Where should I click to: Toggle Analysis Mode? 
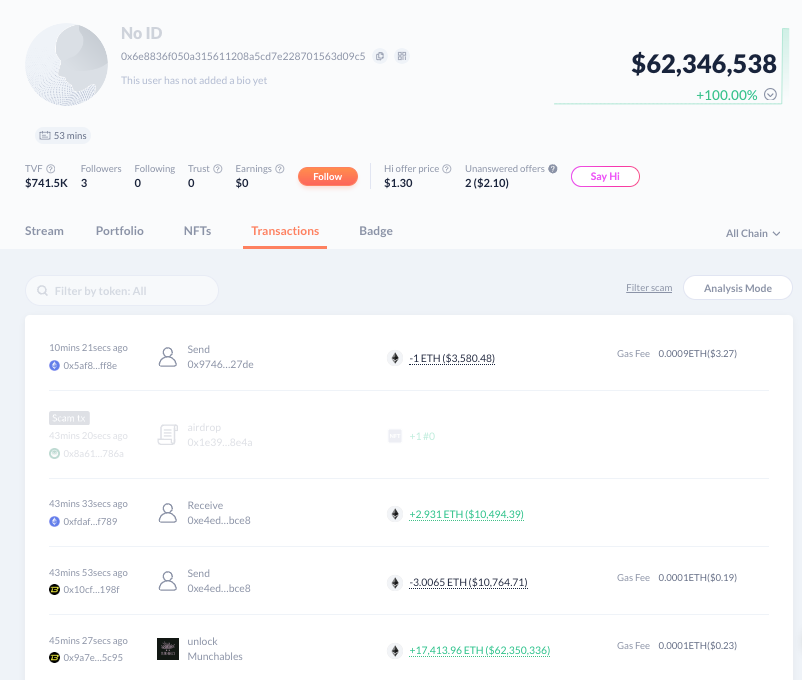click(737, 288)
